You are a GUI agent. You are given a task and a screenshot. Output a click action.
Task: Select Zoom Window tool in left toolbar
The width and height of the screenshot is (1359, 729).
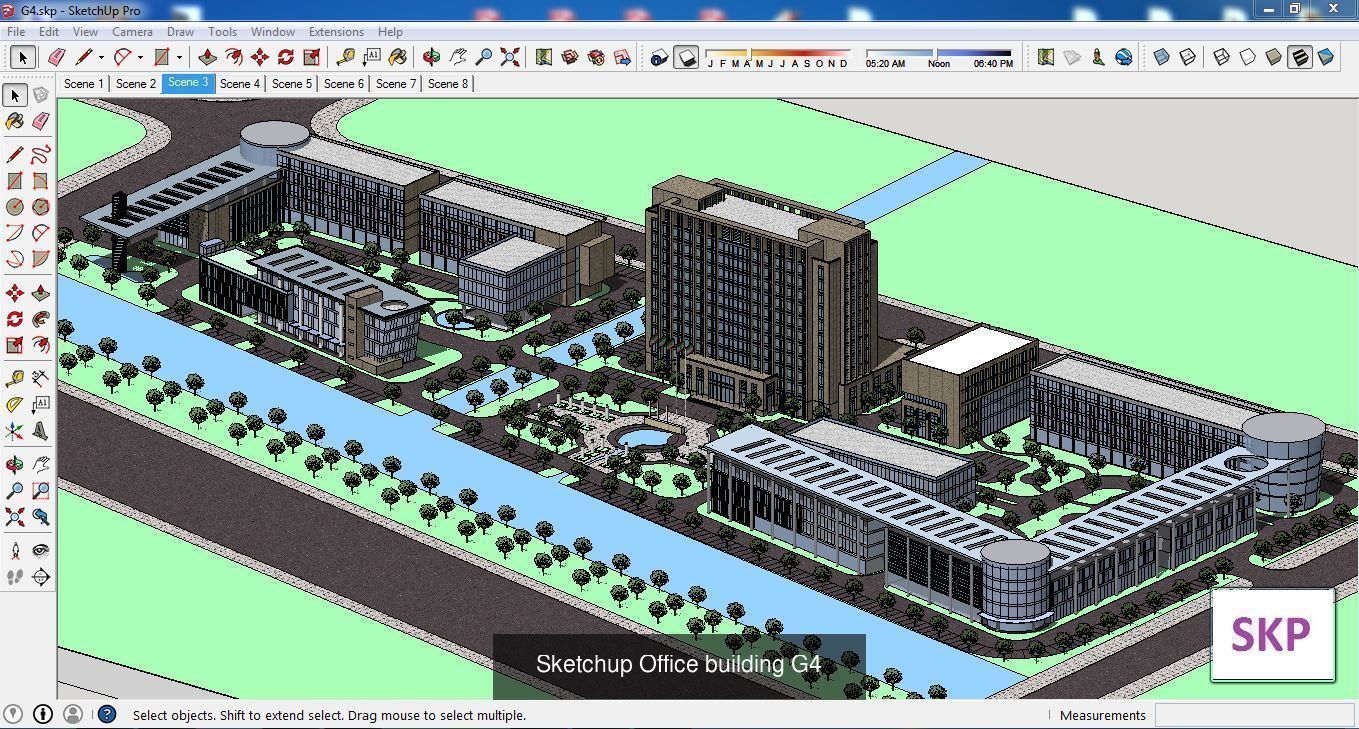(x=40, y=491)
